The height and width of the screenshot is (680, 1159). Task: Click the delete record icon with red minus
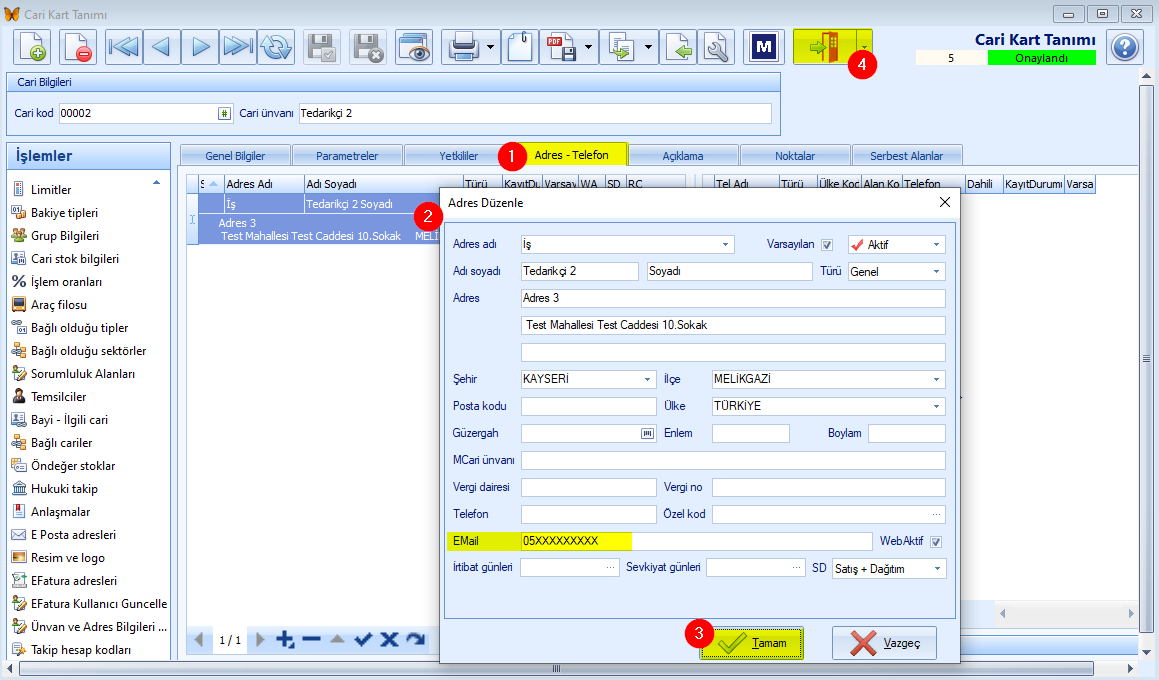click(x=78, y=47)
